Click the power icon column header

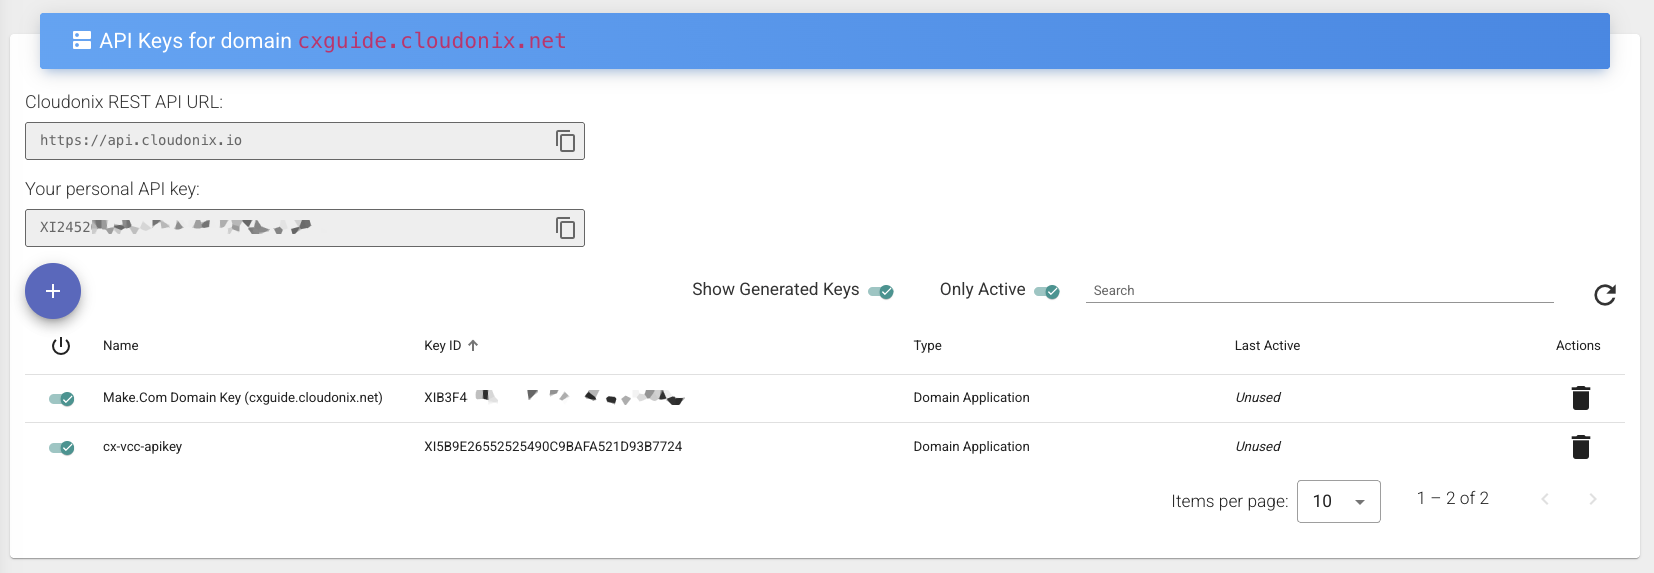61,346
